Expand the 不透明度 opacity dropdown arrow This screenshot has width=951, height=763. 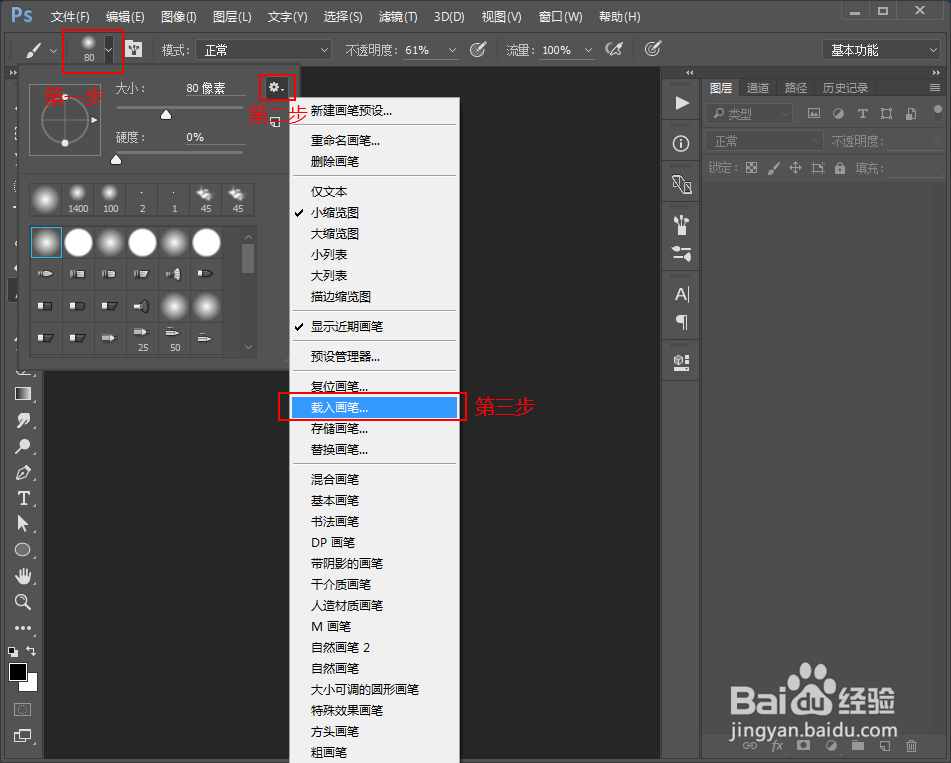coord(452,50)
